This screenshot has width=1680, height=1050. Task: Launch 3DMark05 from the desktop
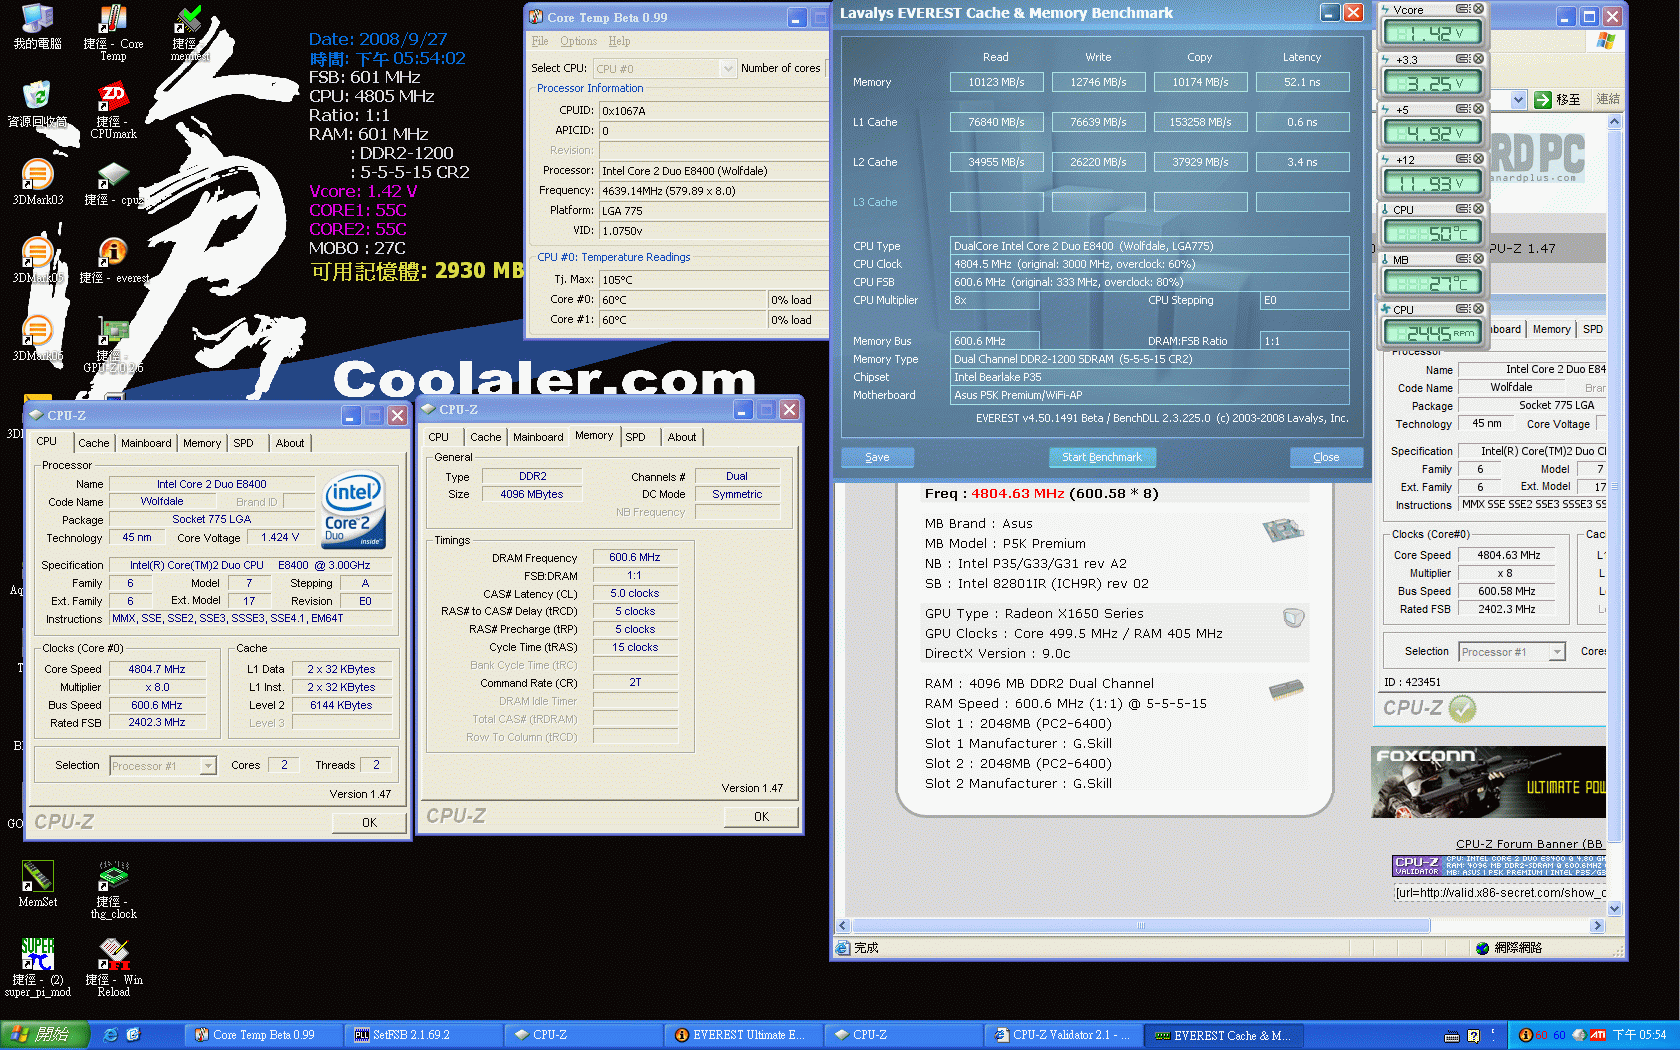point(37,260)
